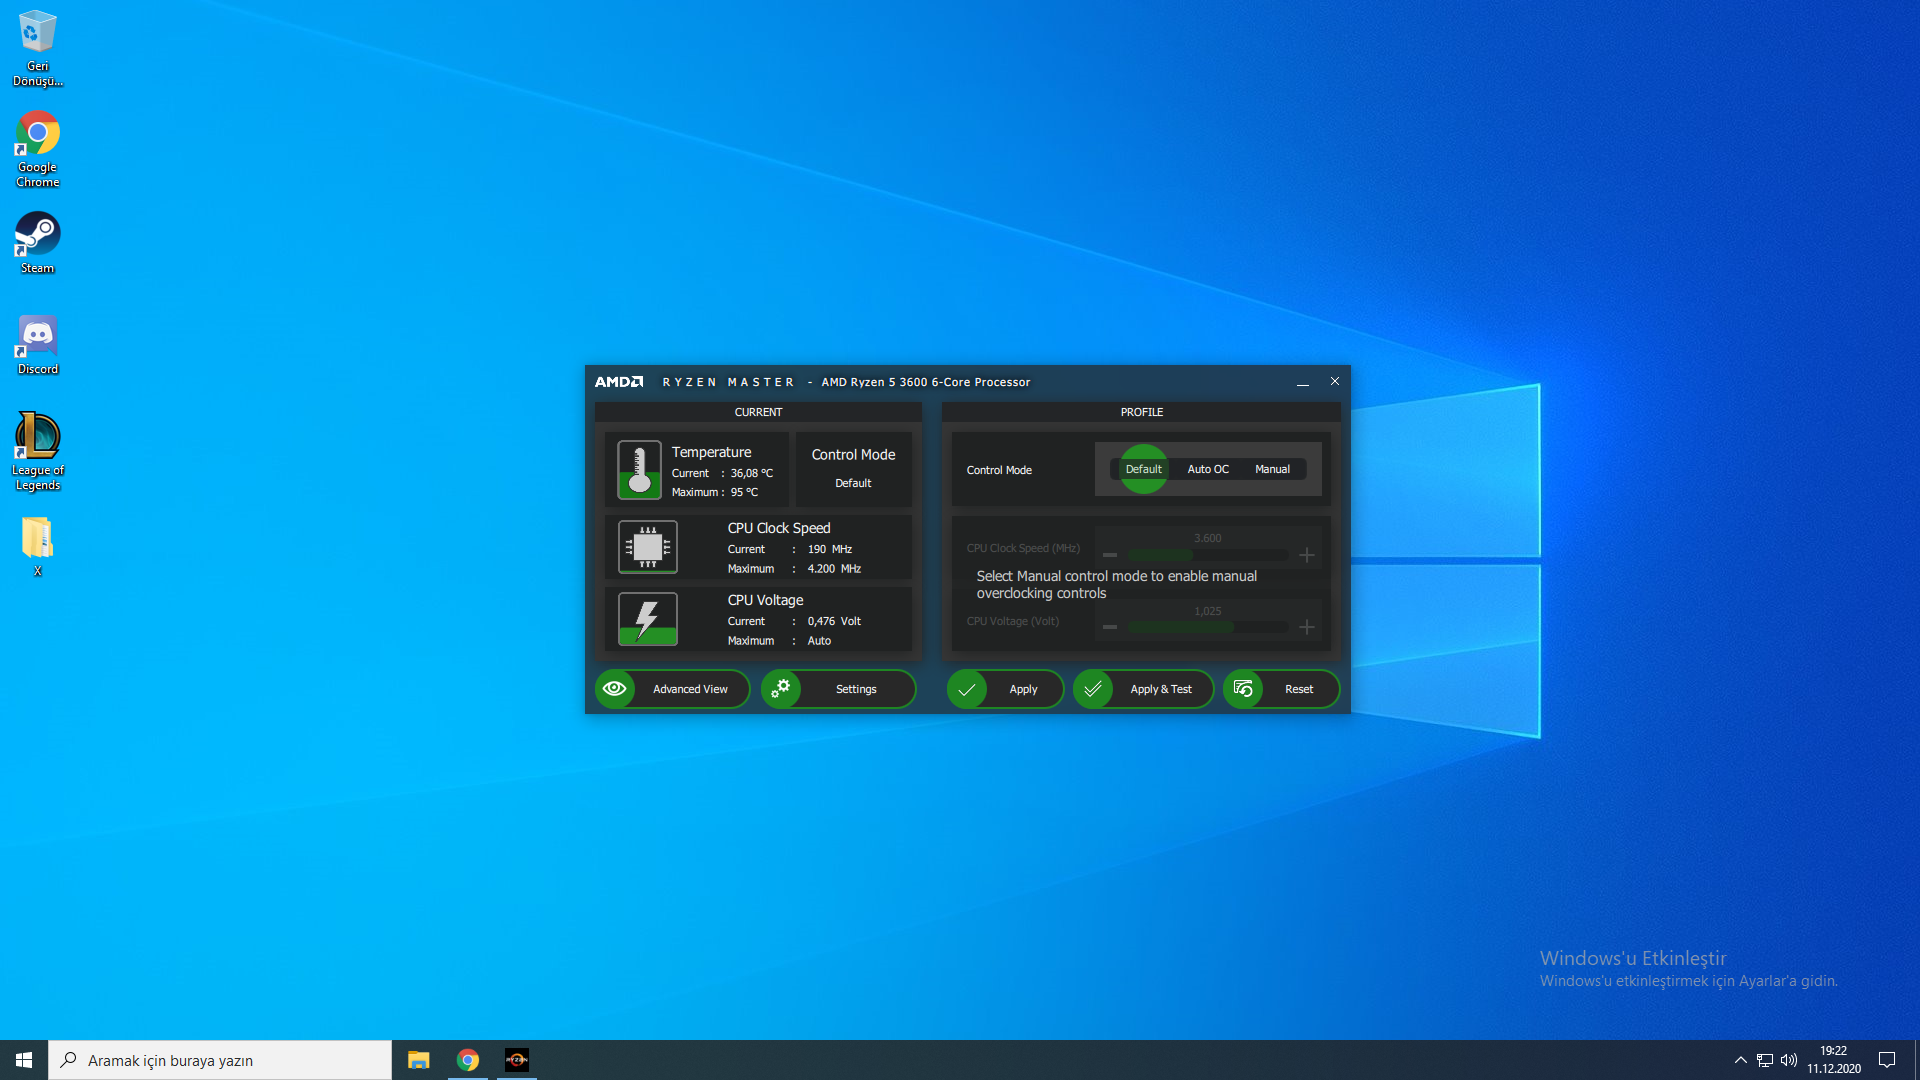
Task: Open the taskbar clock and date
Action: coord(1833,1060)
